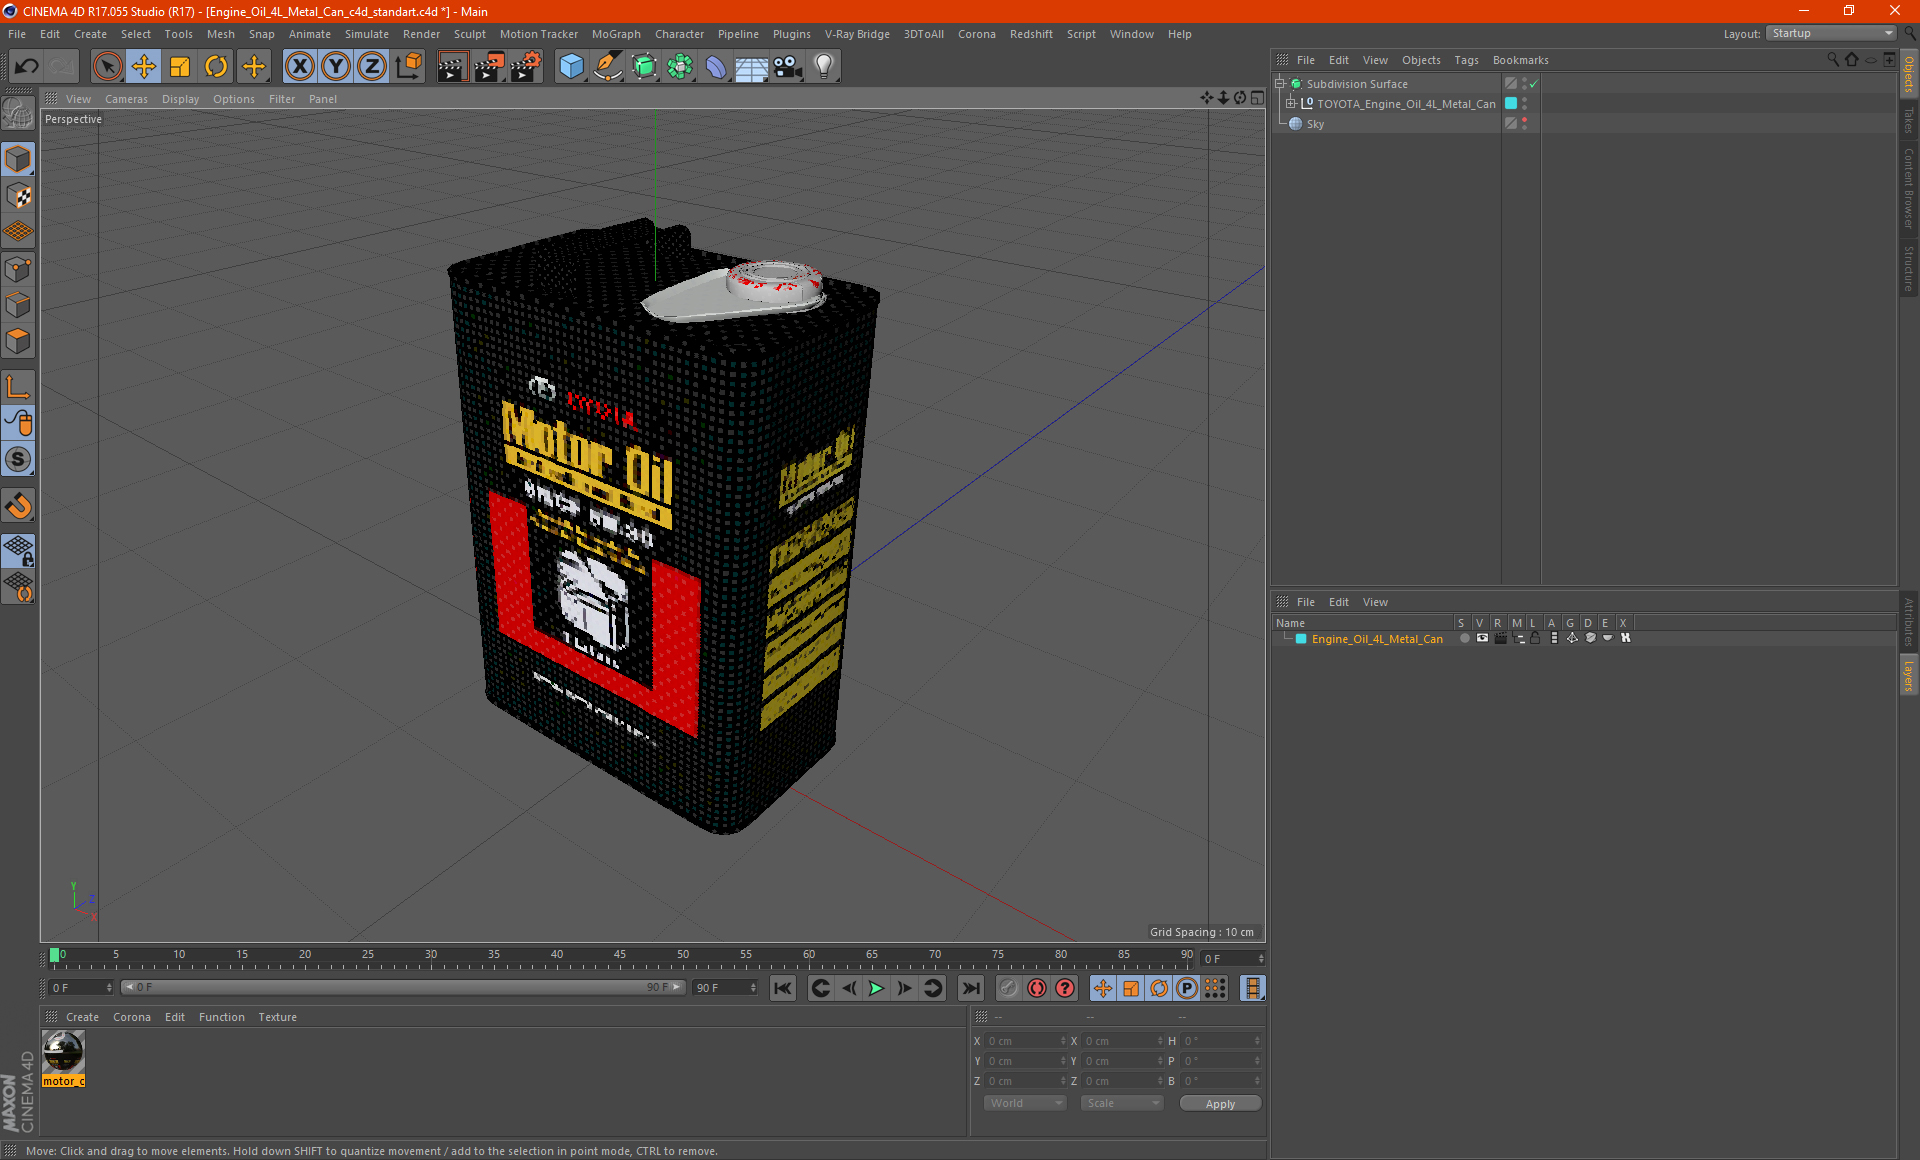Enable the Axis tool
Viewport: 1920px width, 1160px height.
[x=19, y=387]
